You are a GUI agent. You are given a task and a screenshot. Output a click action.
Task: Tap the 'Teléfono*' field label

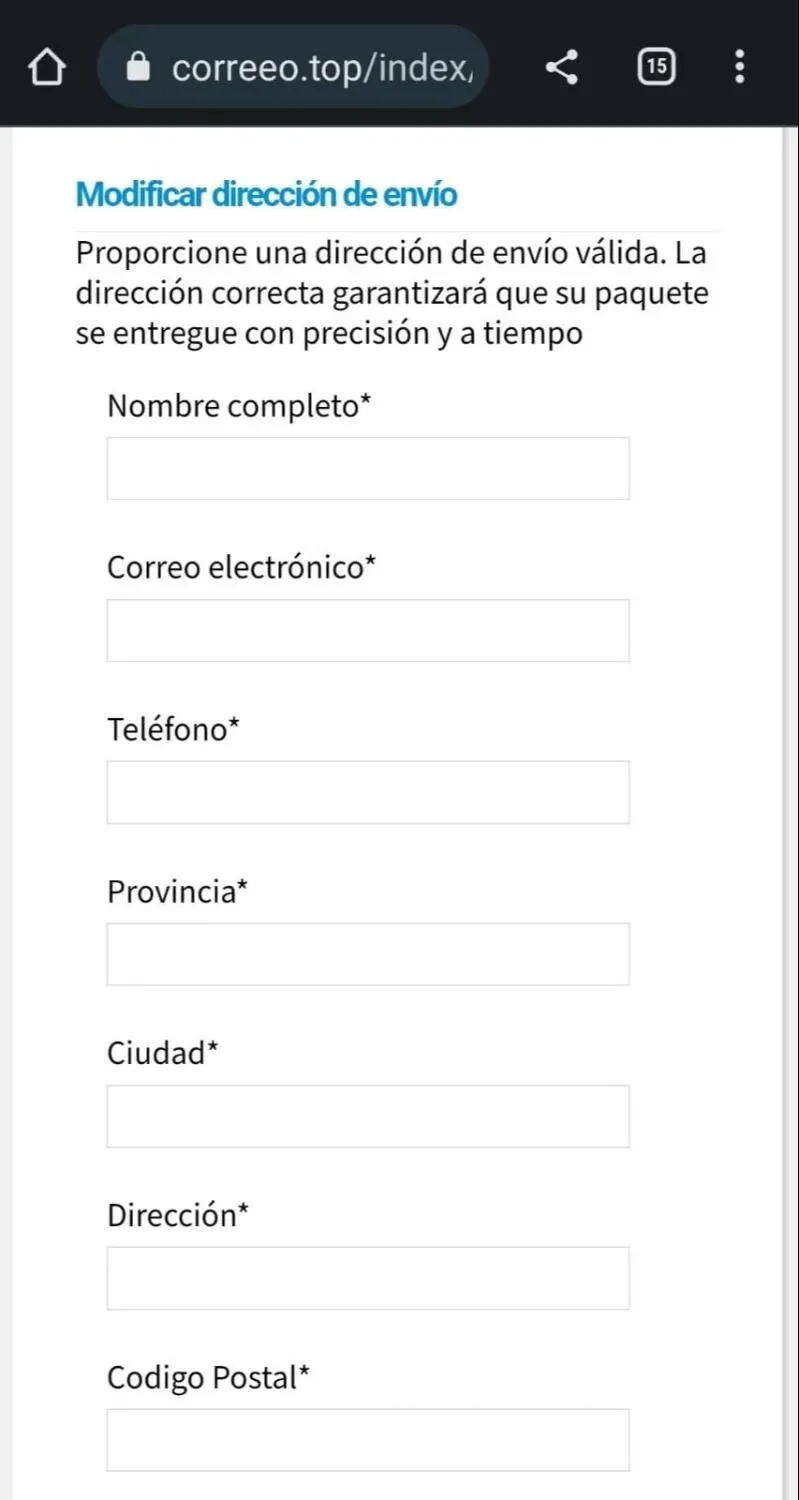174,730
